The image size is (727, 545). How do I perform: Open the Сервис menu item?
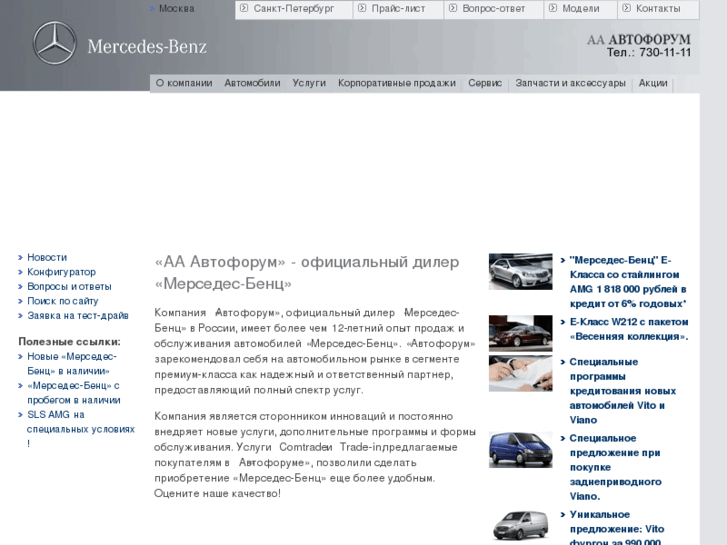(485, 83)
